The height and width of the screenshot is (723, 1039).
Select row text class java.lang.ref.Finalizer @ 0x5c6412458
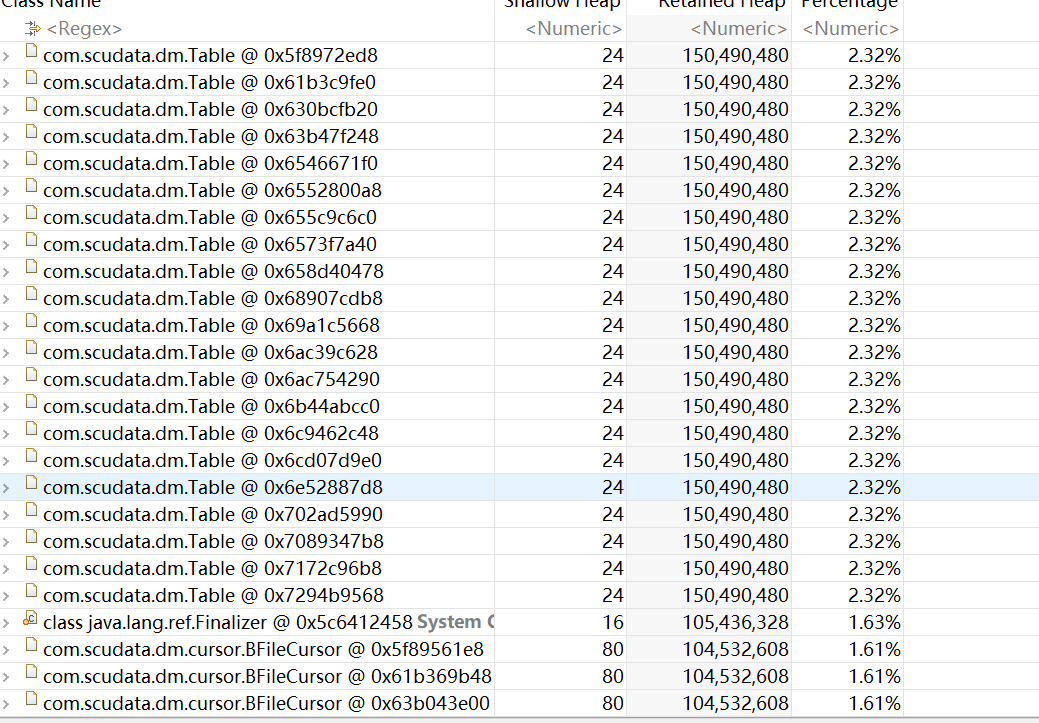pyautogui.click(x=228, y=623)
